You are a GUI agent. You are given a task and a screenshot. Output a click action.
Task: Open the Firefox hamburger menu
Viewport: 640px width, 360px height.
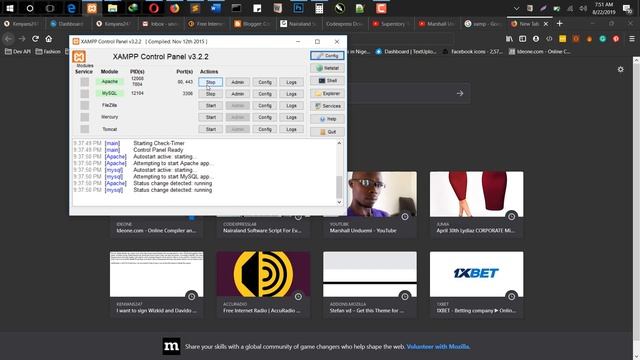pos(632,39)
